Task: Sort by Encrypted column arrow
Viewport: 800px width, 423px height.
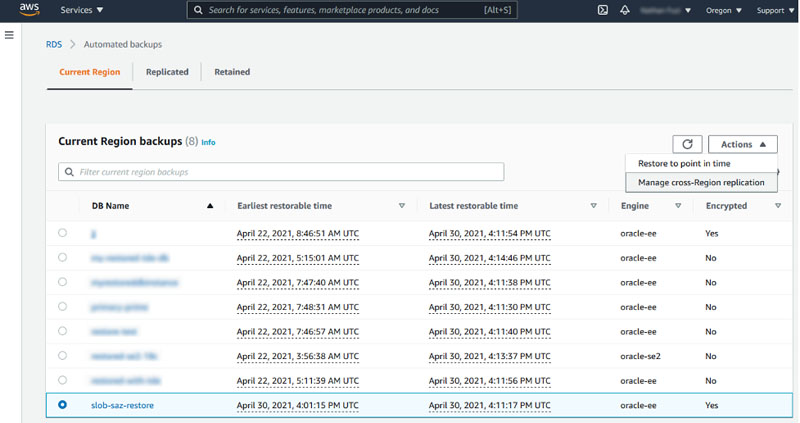Action: [x=778, y=206]
